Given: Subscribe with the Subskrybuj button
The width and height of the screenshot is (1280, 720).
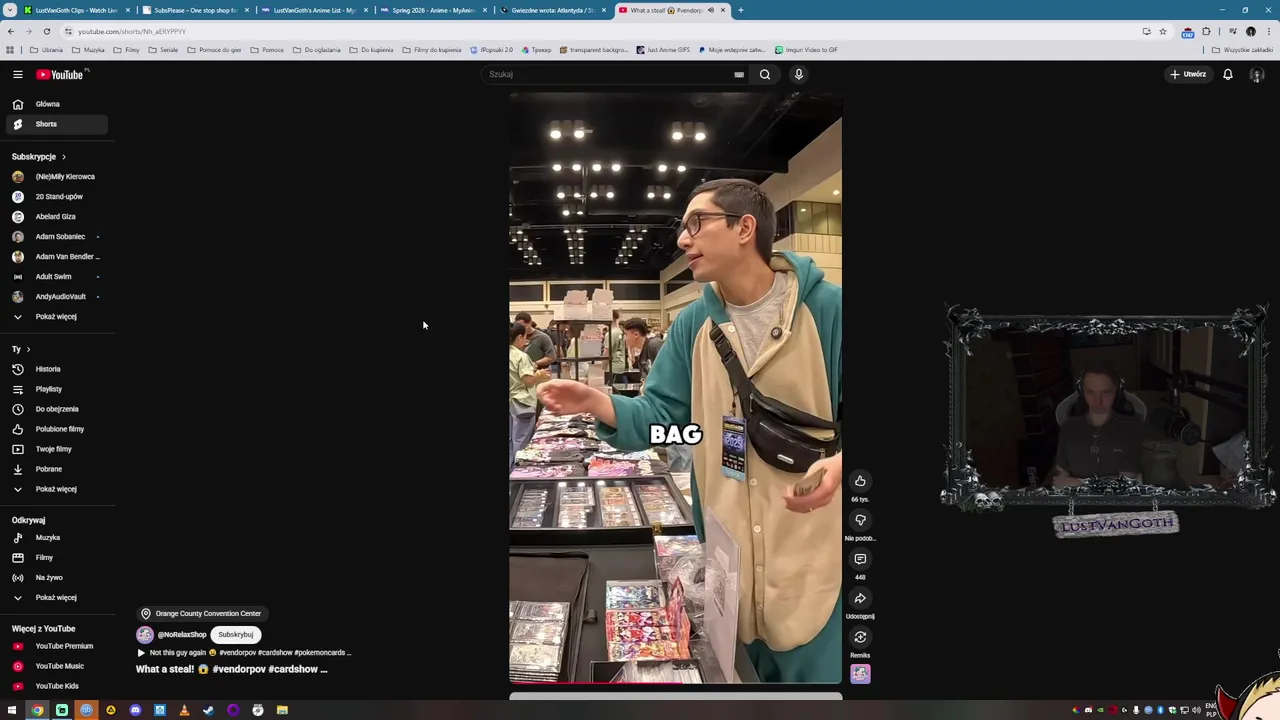Looking at the screenshot, I should [236, 634].
